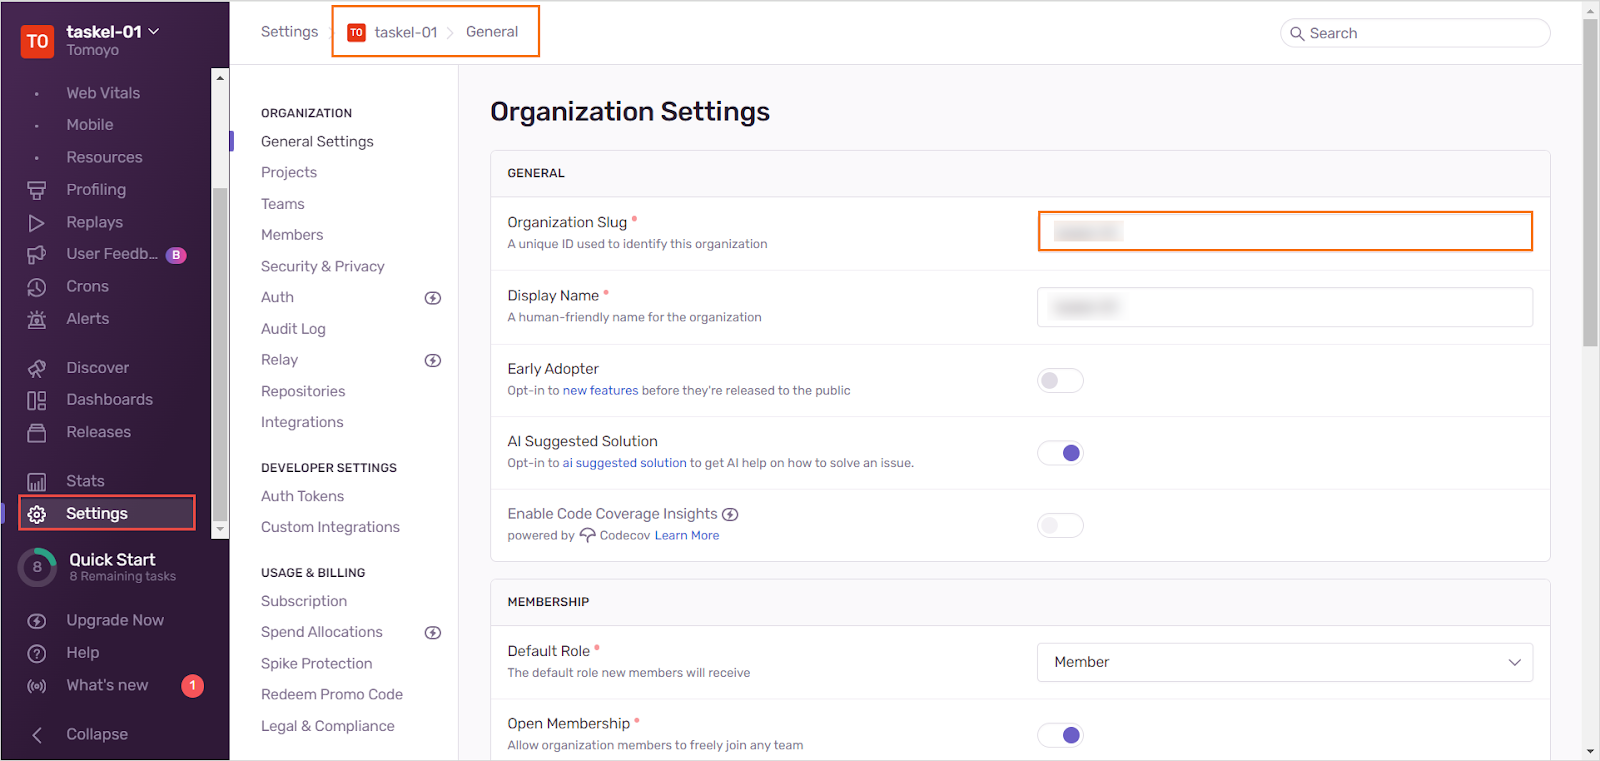Click the Search settings field
Screen dimensions: 1600x761
1415,33
